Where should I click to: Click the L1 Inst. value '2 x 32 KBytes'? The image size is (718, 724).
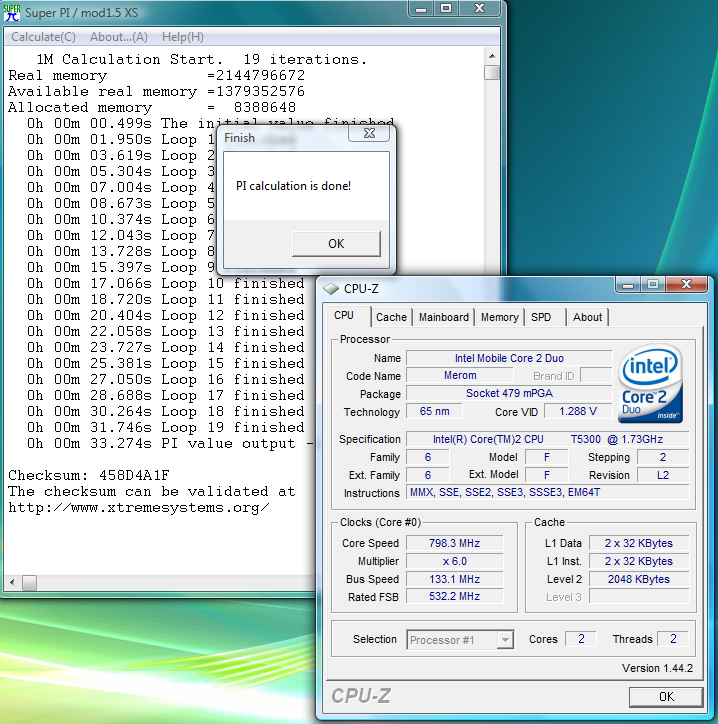tap(639, 561)
